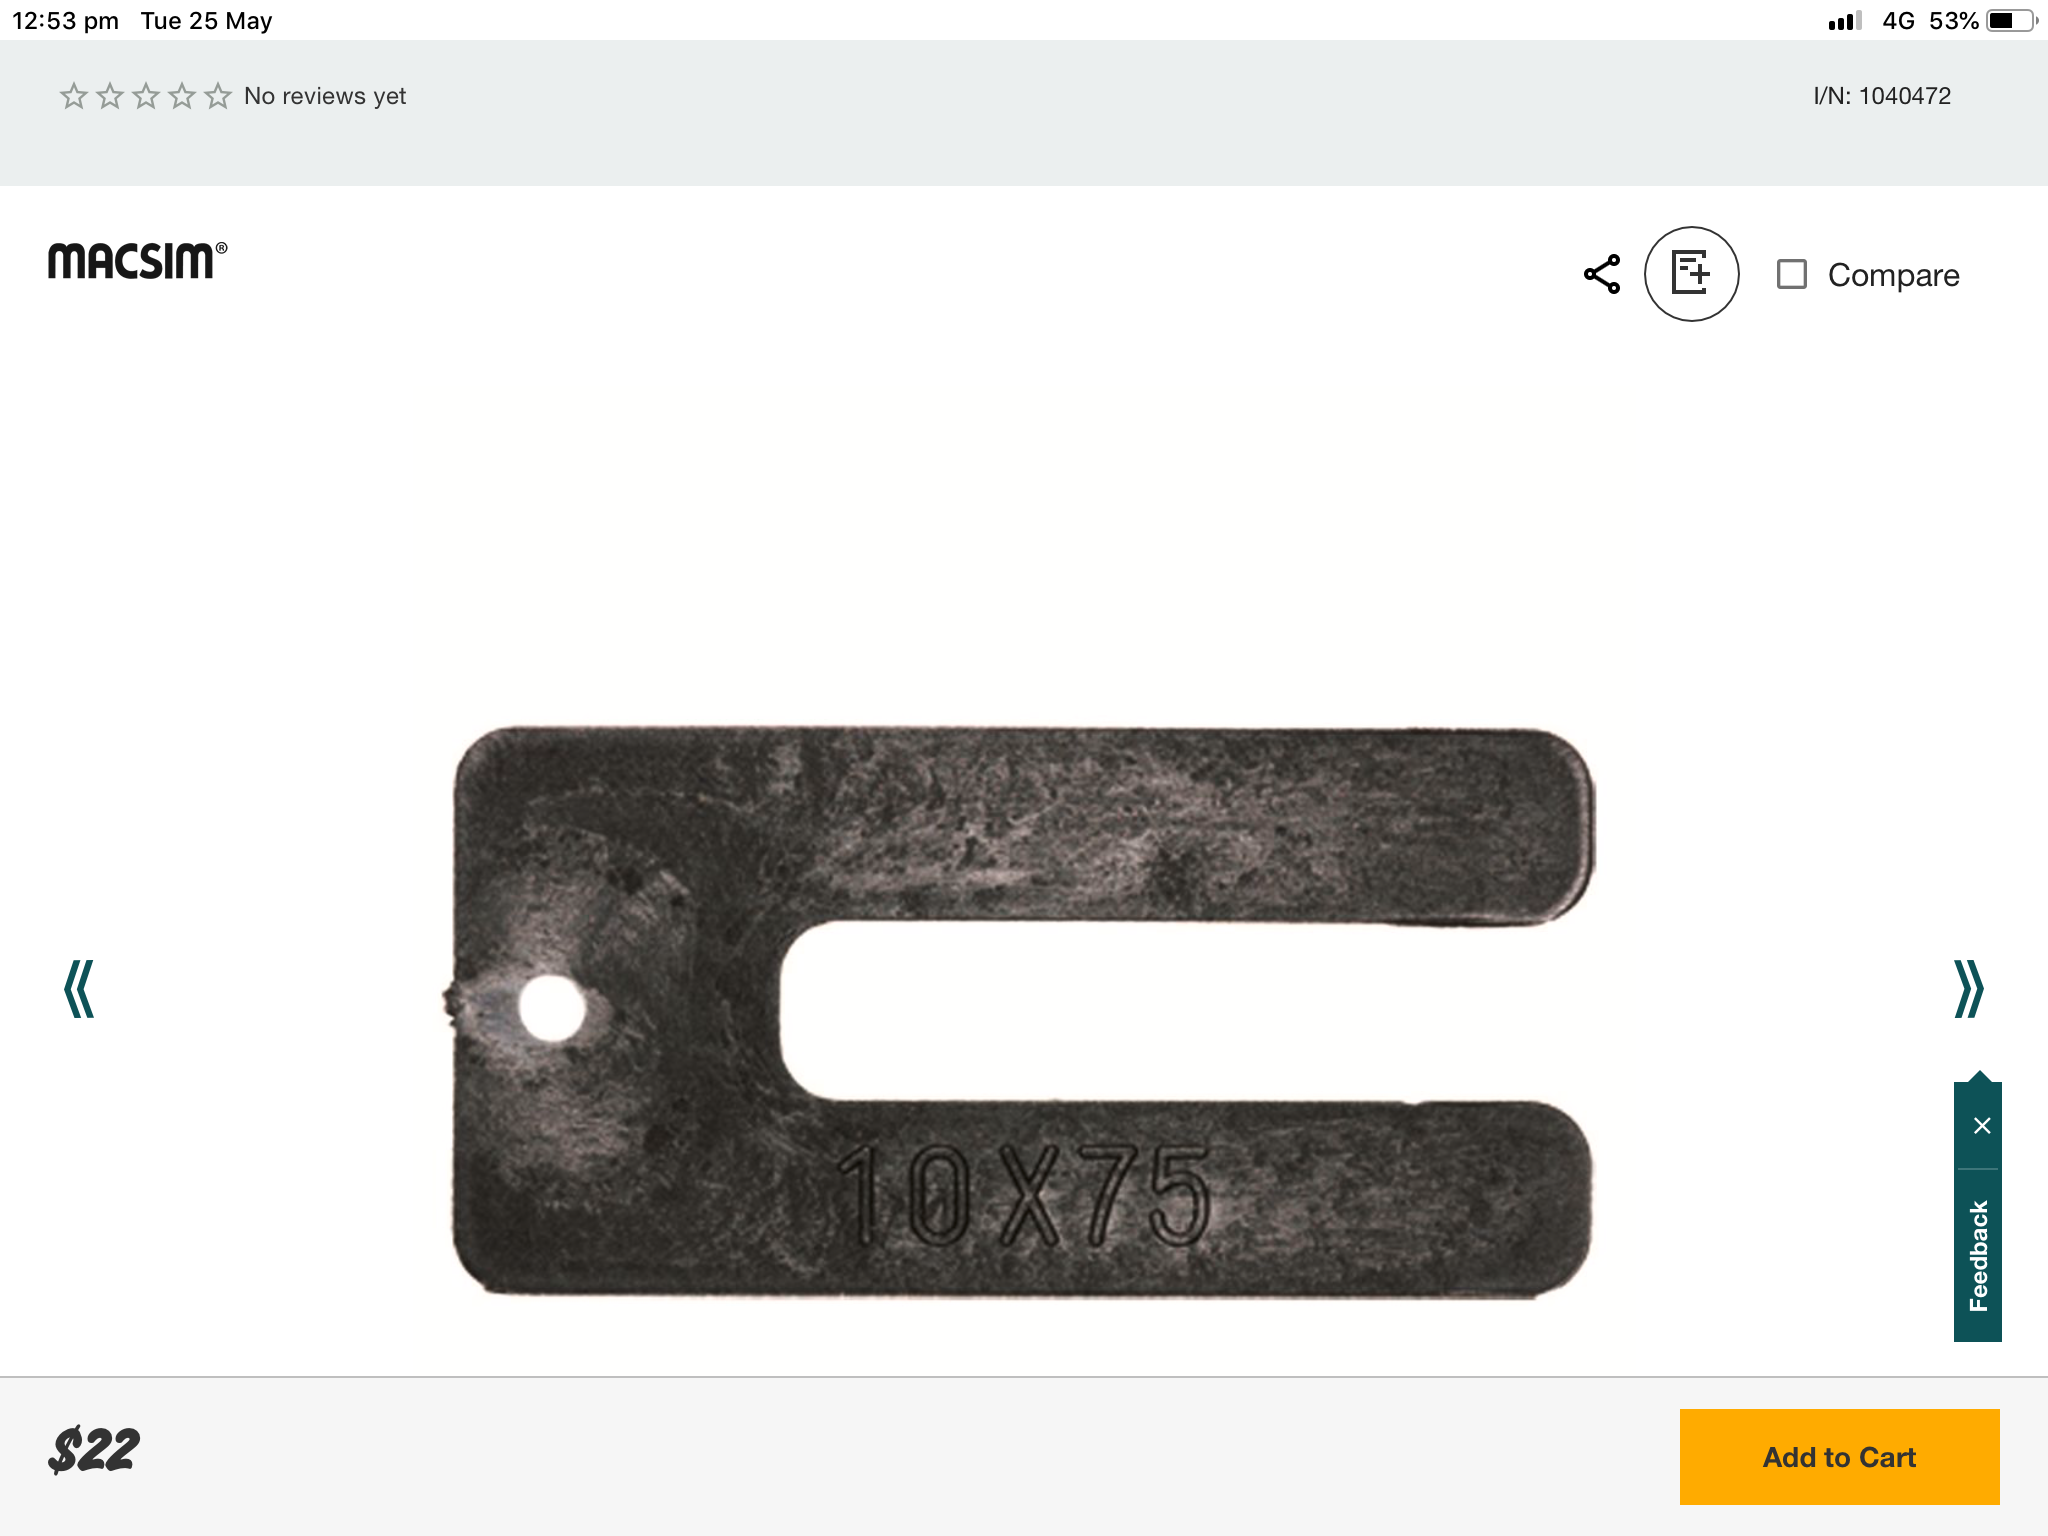
Task: Click the fifth rating star
Action: [x=218, y=96]
